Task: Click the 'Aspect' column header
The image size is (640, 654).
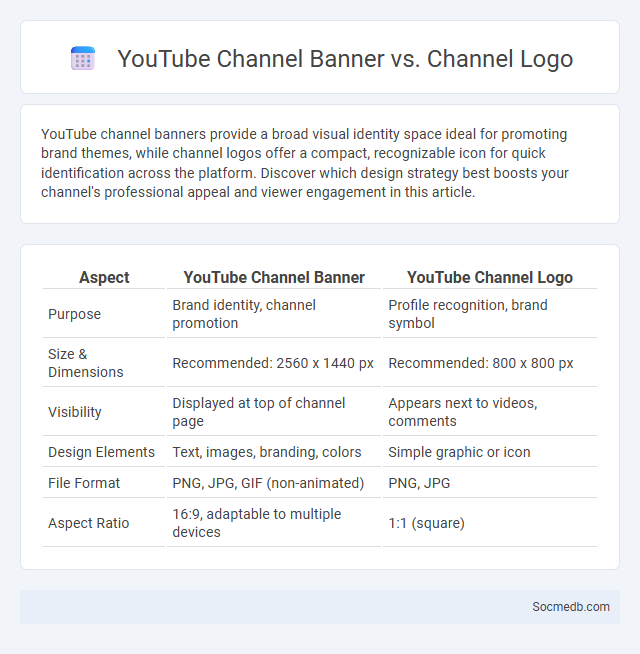Action: click(x=104, y=277)
